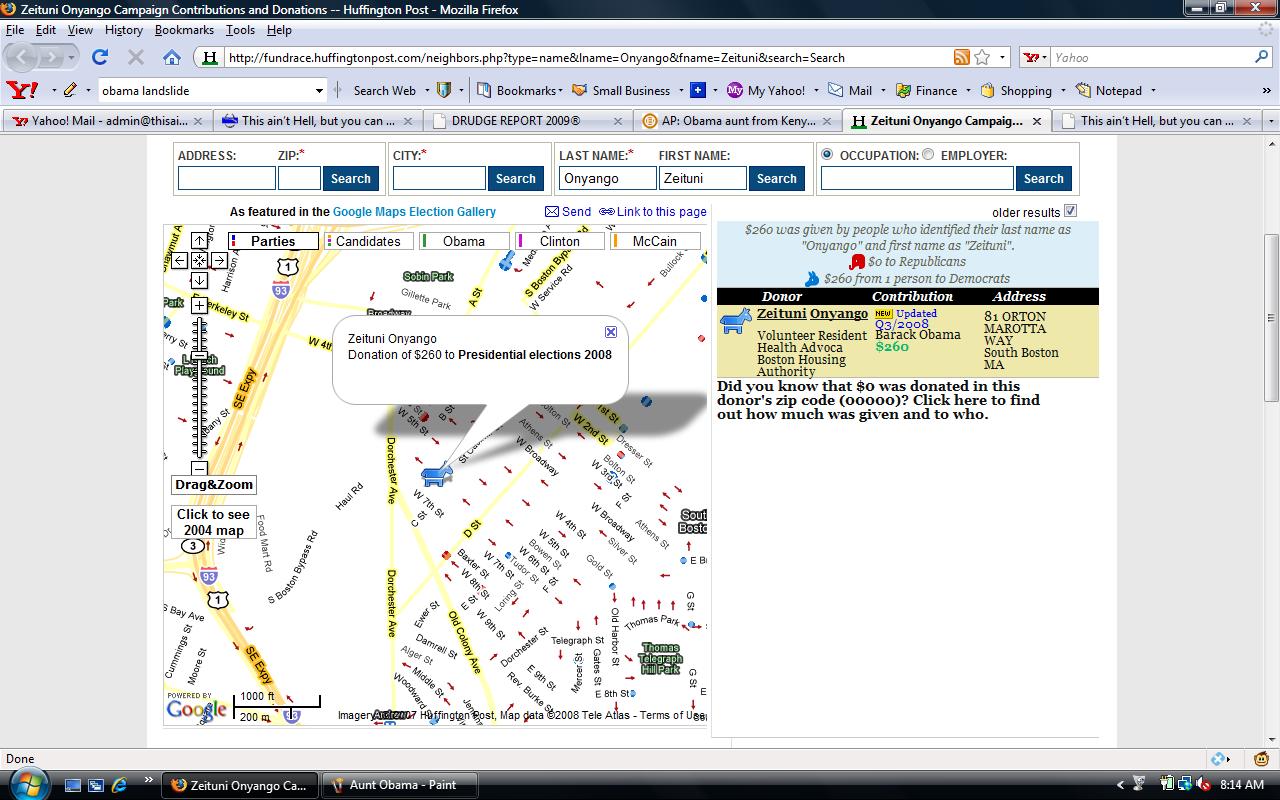Click the map zoom-in plus button

tap(199, 305)
